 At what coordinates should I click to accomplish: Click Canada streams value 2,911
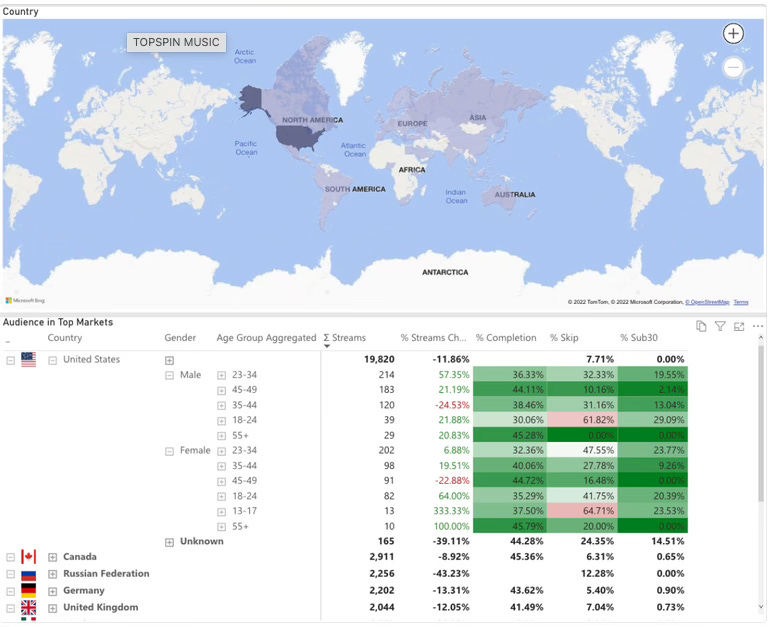[x=382, y=557]
